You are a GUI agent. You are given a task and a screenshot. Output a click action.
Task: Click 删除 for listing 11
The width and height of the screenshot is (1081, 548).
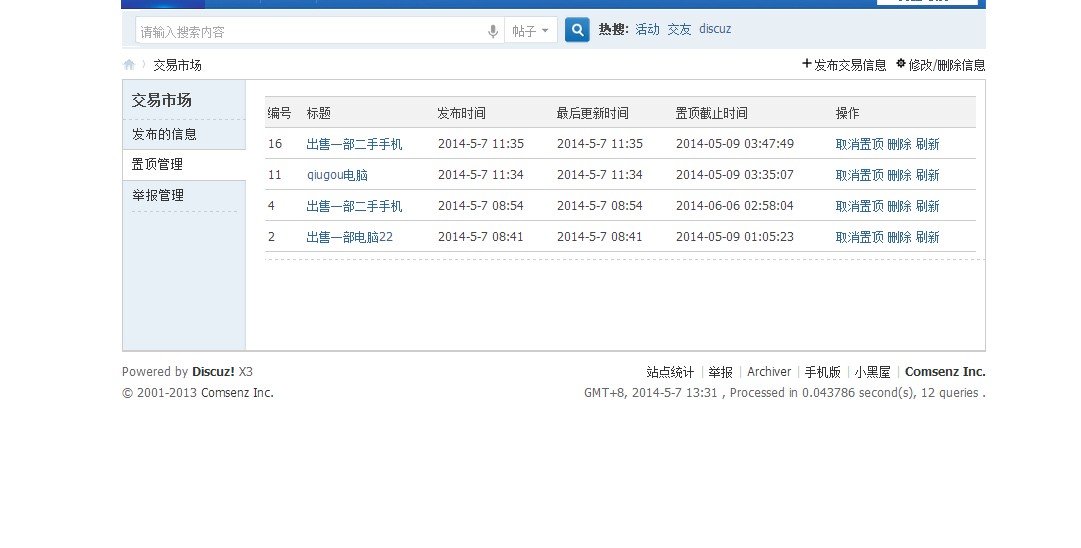click(x=899, y=175)
